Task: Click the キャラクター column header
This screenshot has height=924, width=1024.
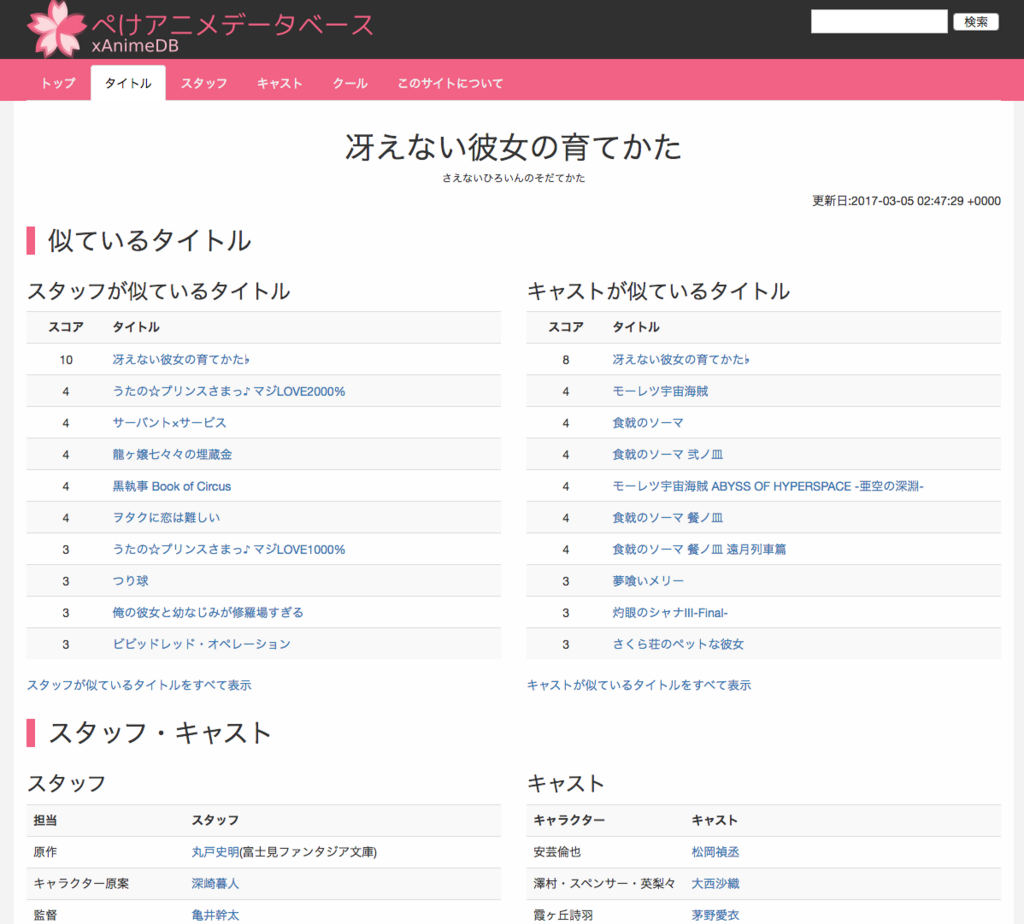Action: [569, 820]
